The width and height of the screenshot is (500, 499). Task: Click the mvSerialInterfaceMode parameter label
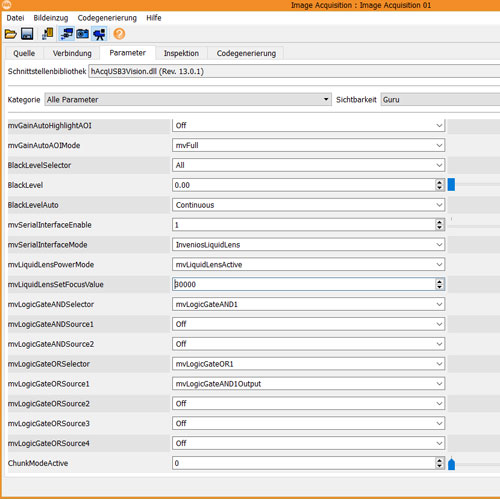[47, 245]
